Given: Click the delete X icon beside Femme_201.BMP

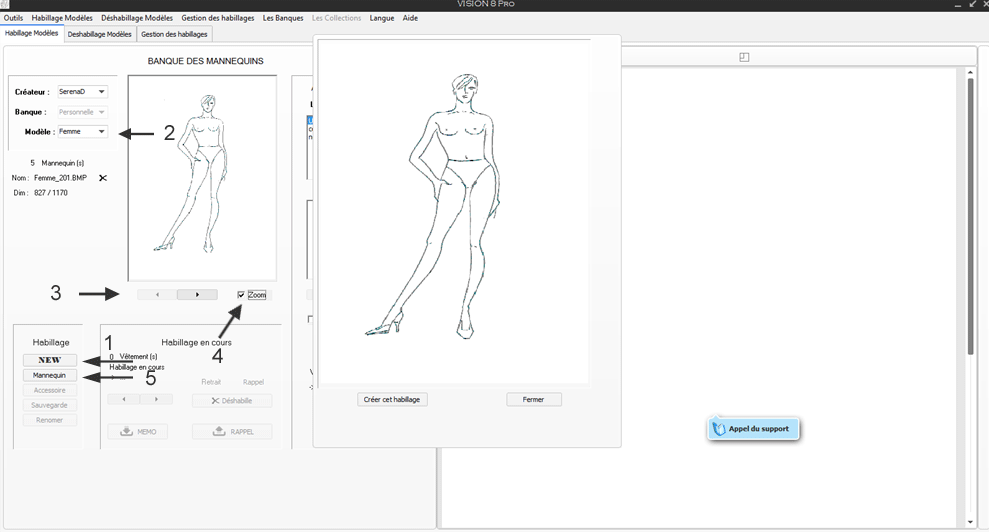Looking at the screenshot, I should coord(102,178).
